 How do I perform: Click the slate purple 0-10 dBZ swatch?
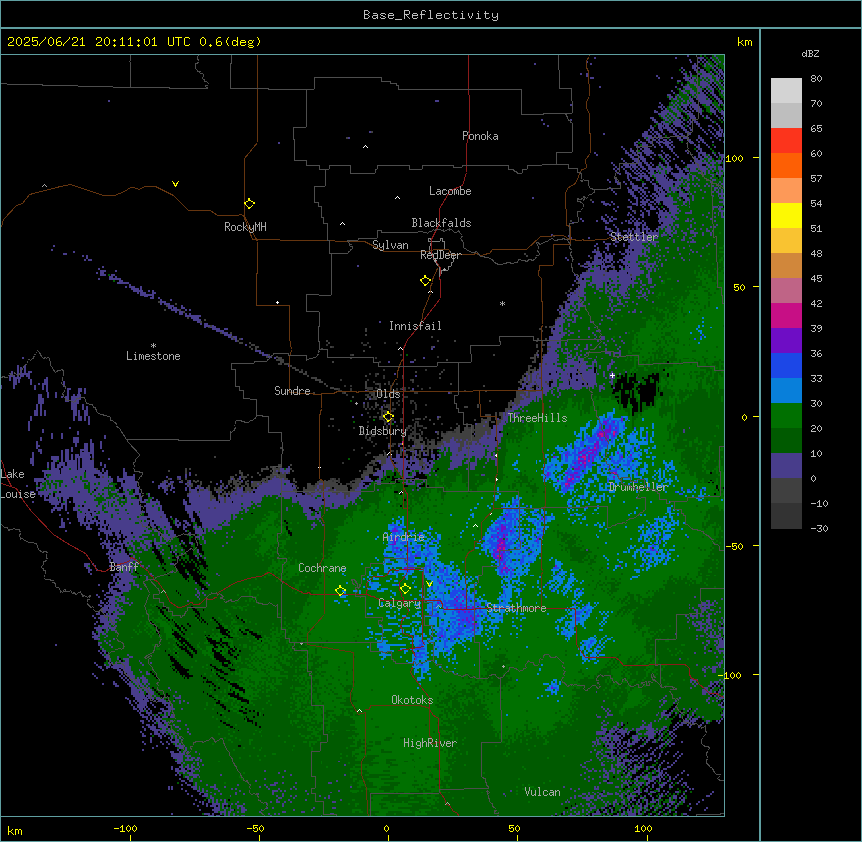click(x=786, y=466)
